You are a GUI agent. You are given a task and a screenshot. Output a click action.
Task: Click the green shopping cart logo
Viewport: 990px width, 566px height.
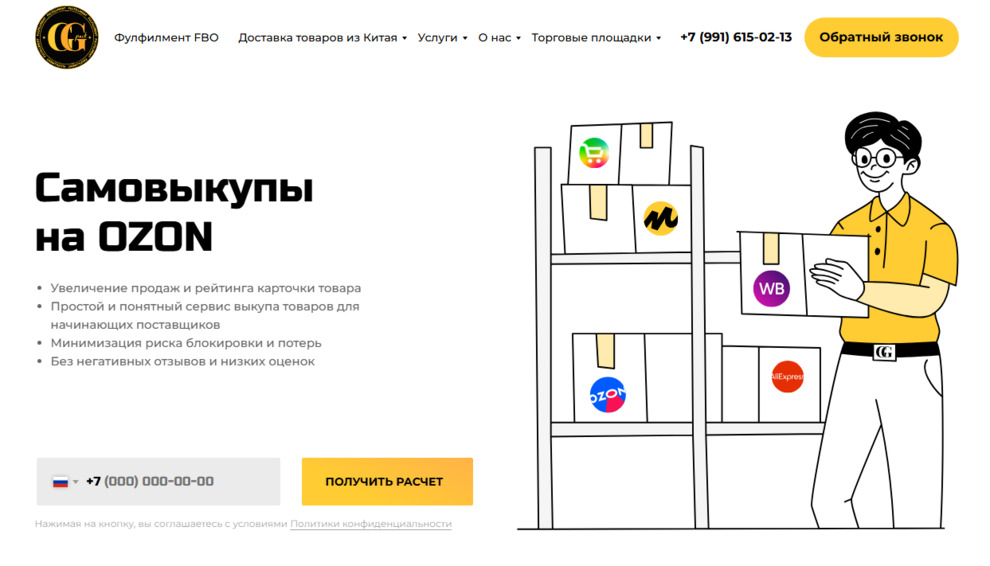[593, 153]
